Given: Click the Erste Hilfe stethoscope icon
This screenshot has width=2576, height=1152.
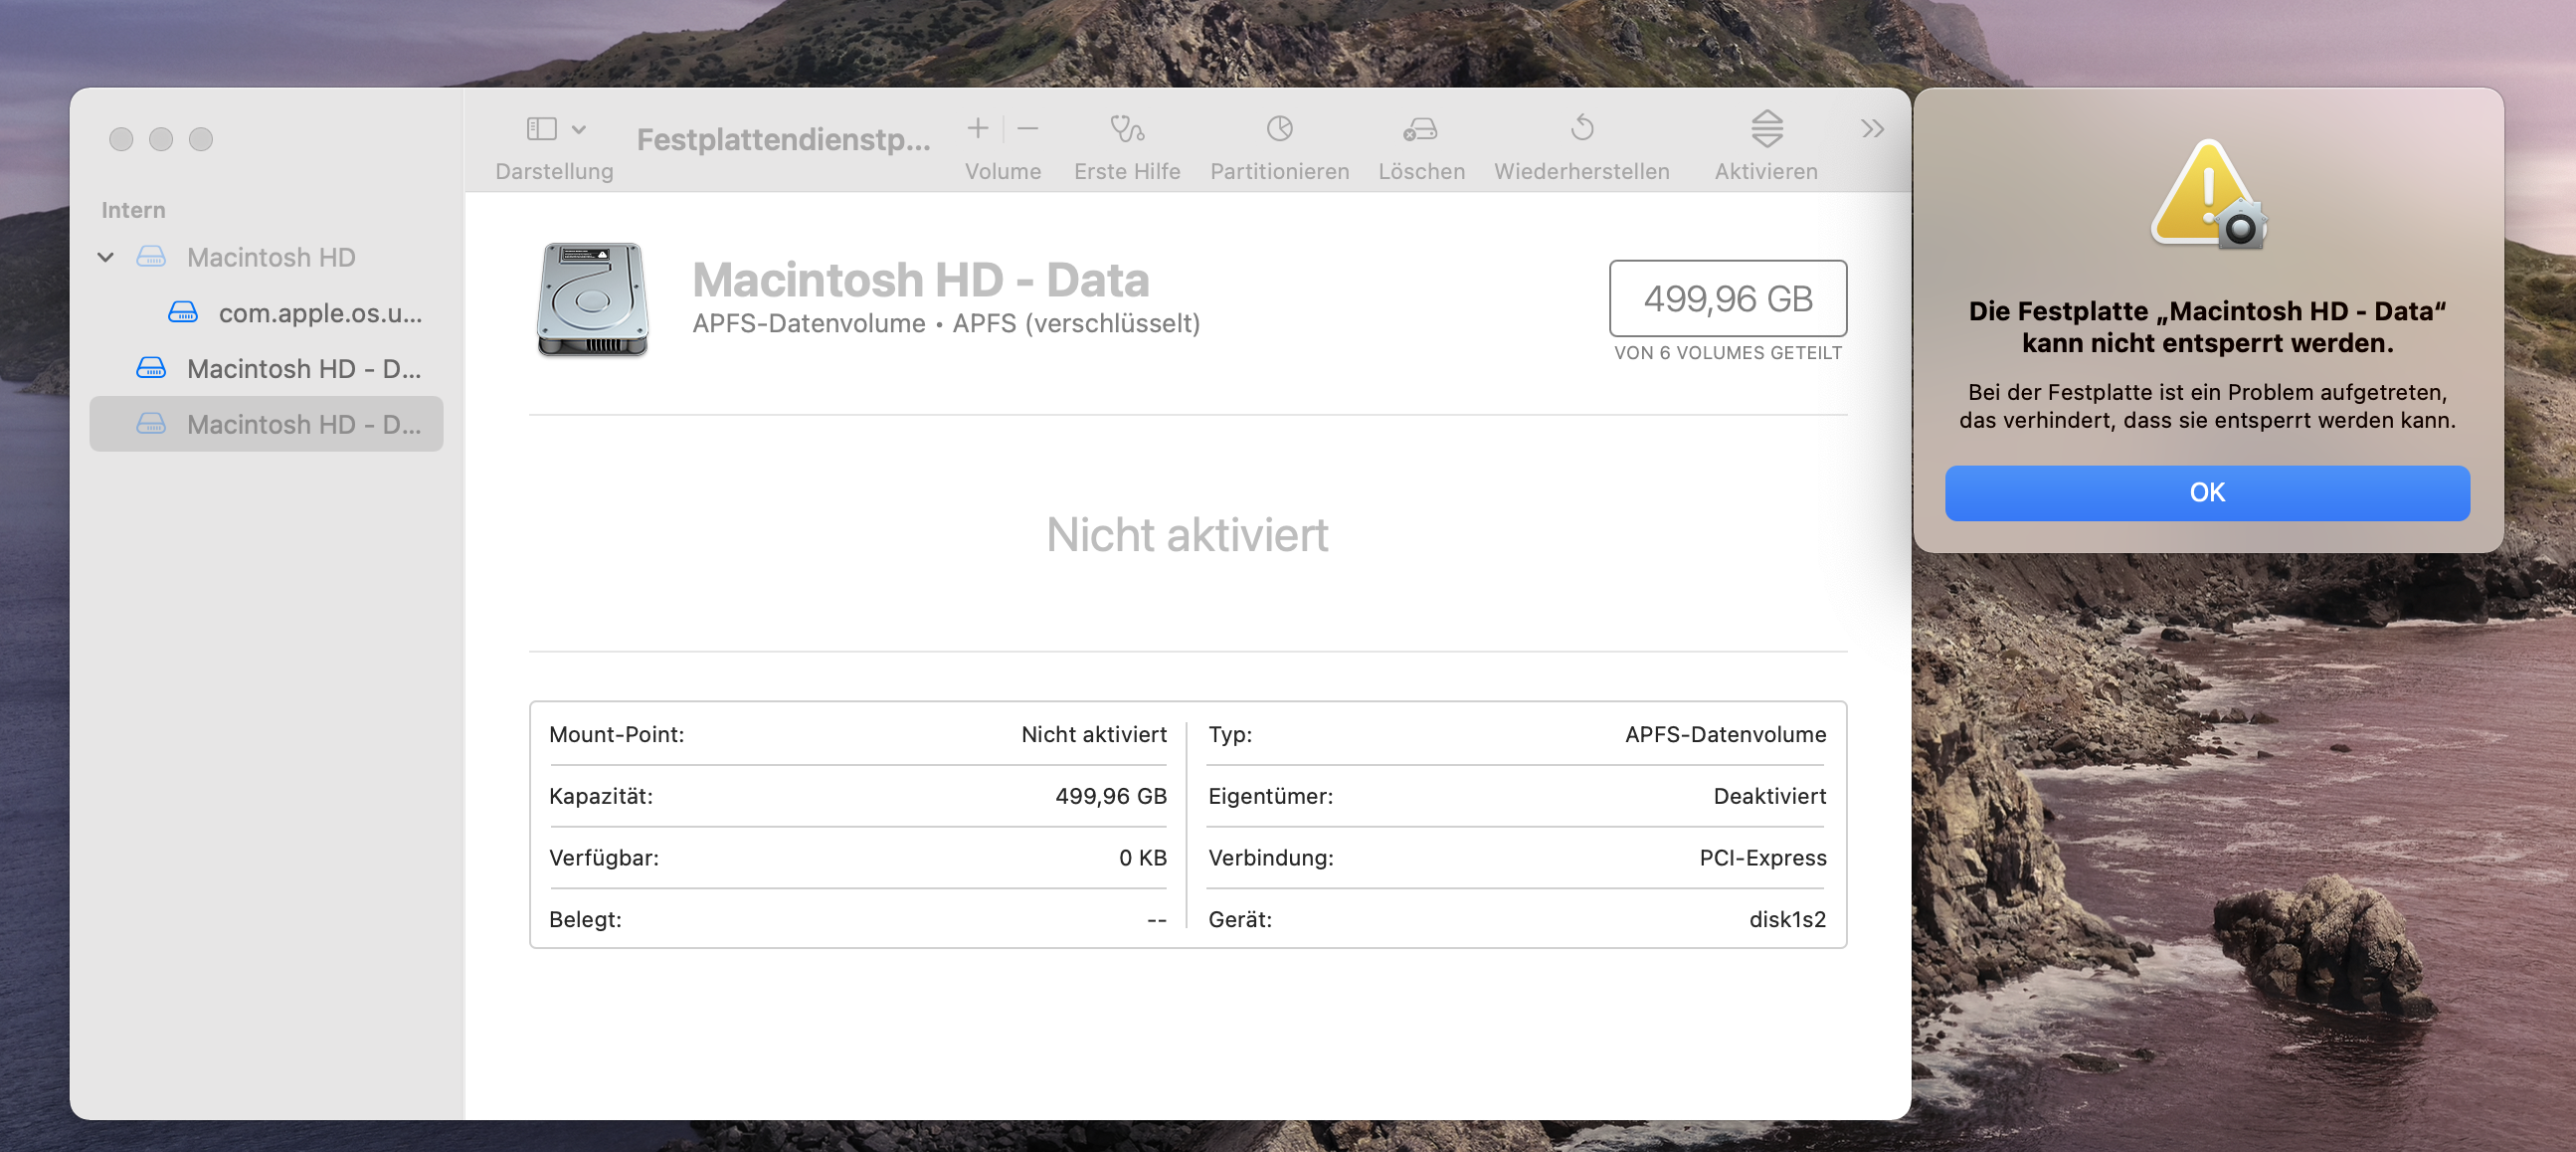Looking at the screenshot, I should click(1127, 128).
